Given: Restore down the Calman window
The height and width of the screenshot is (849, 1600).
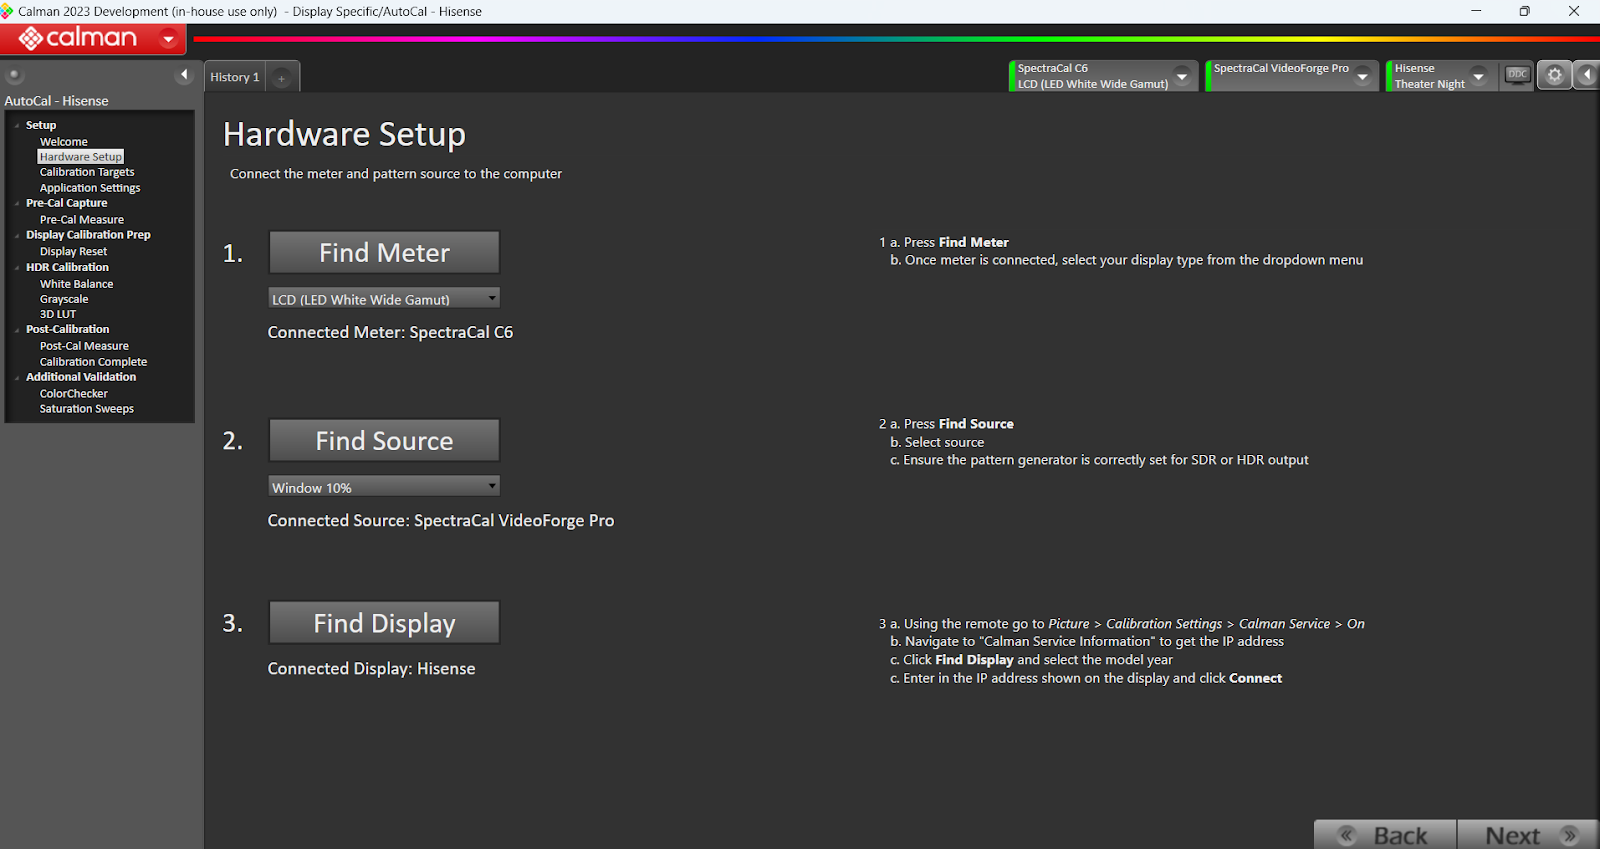Looking at the screenshot, I should click(1524, 11).
